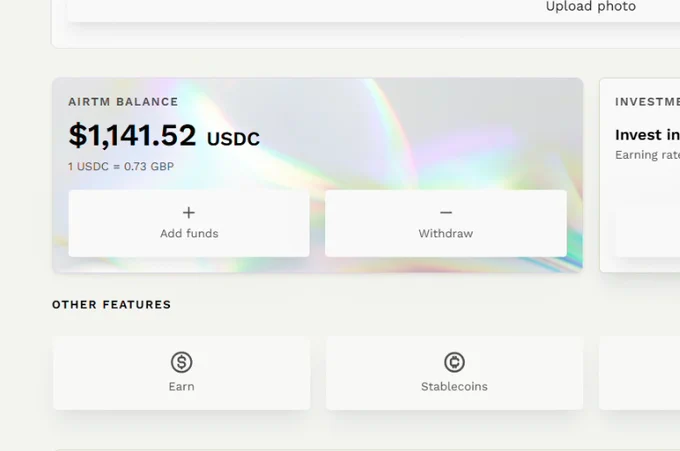Screen dimensions: 680x451
Task: Open the Earn feature card
Action: tap(181, 373)
